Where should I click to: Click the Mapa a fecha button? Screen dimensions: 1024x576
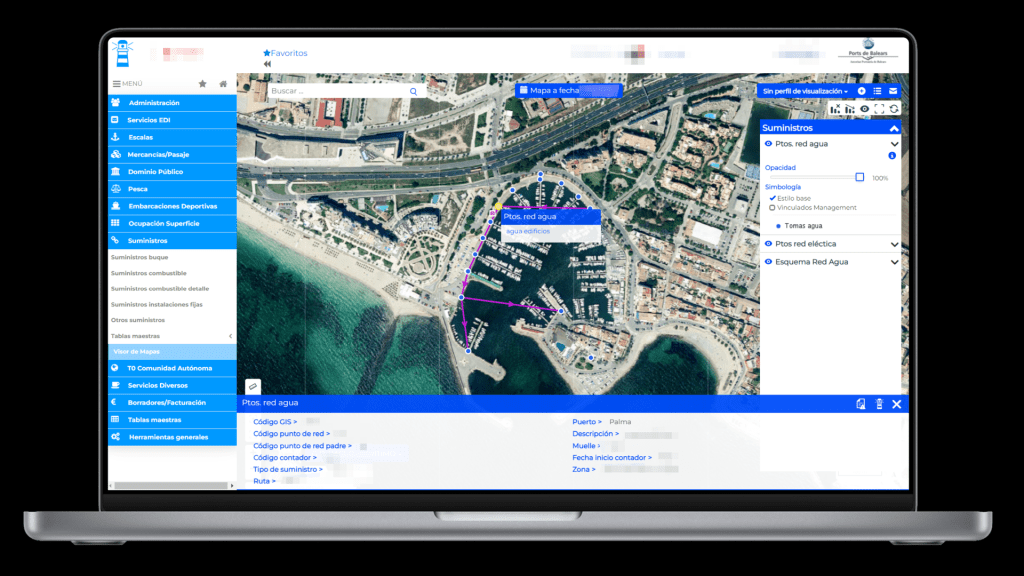tap(568, 90)
